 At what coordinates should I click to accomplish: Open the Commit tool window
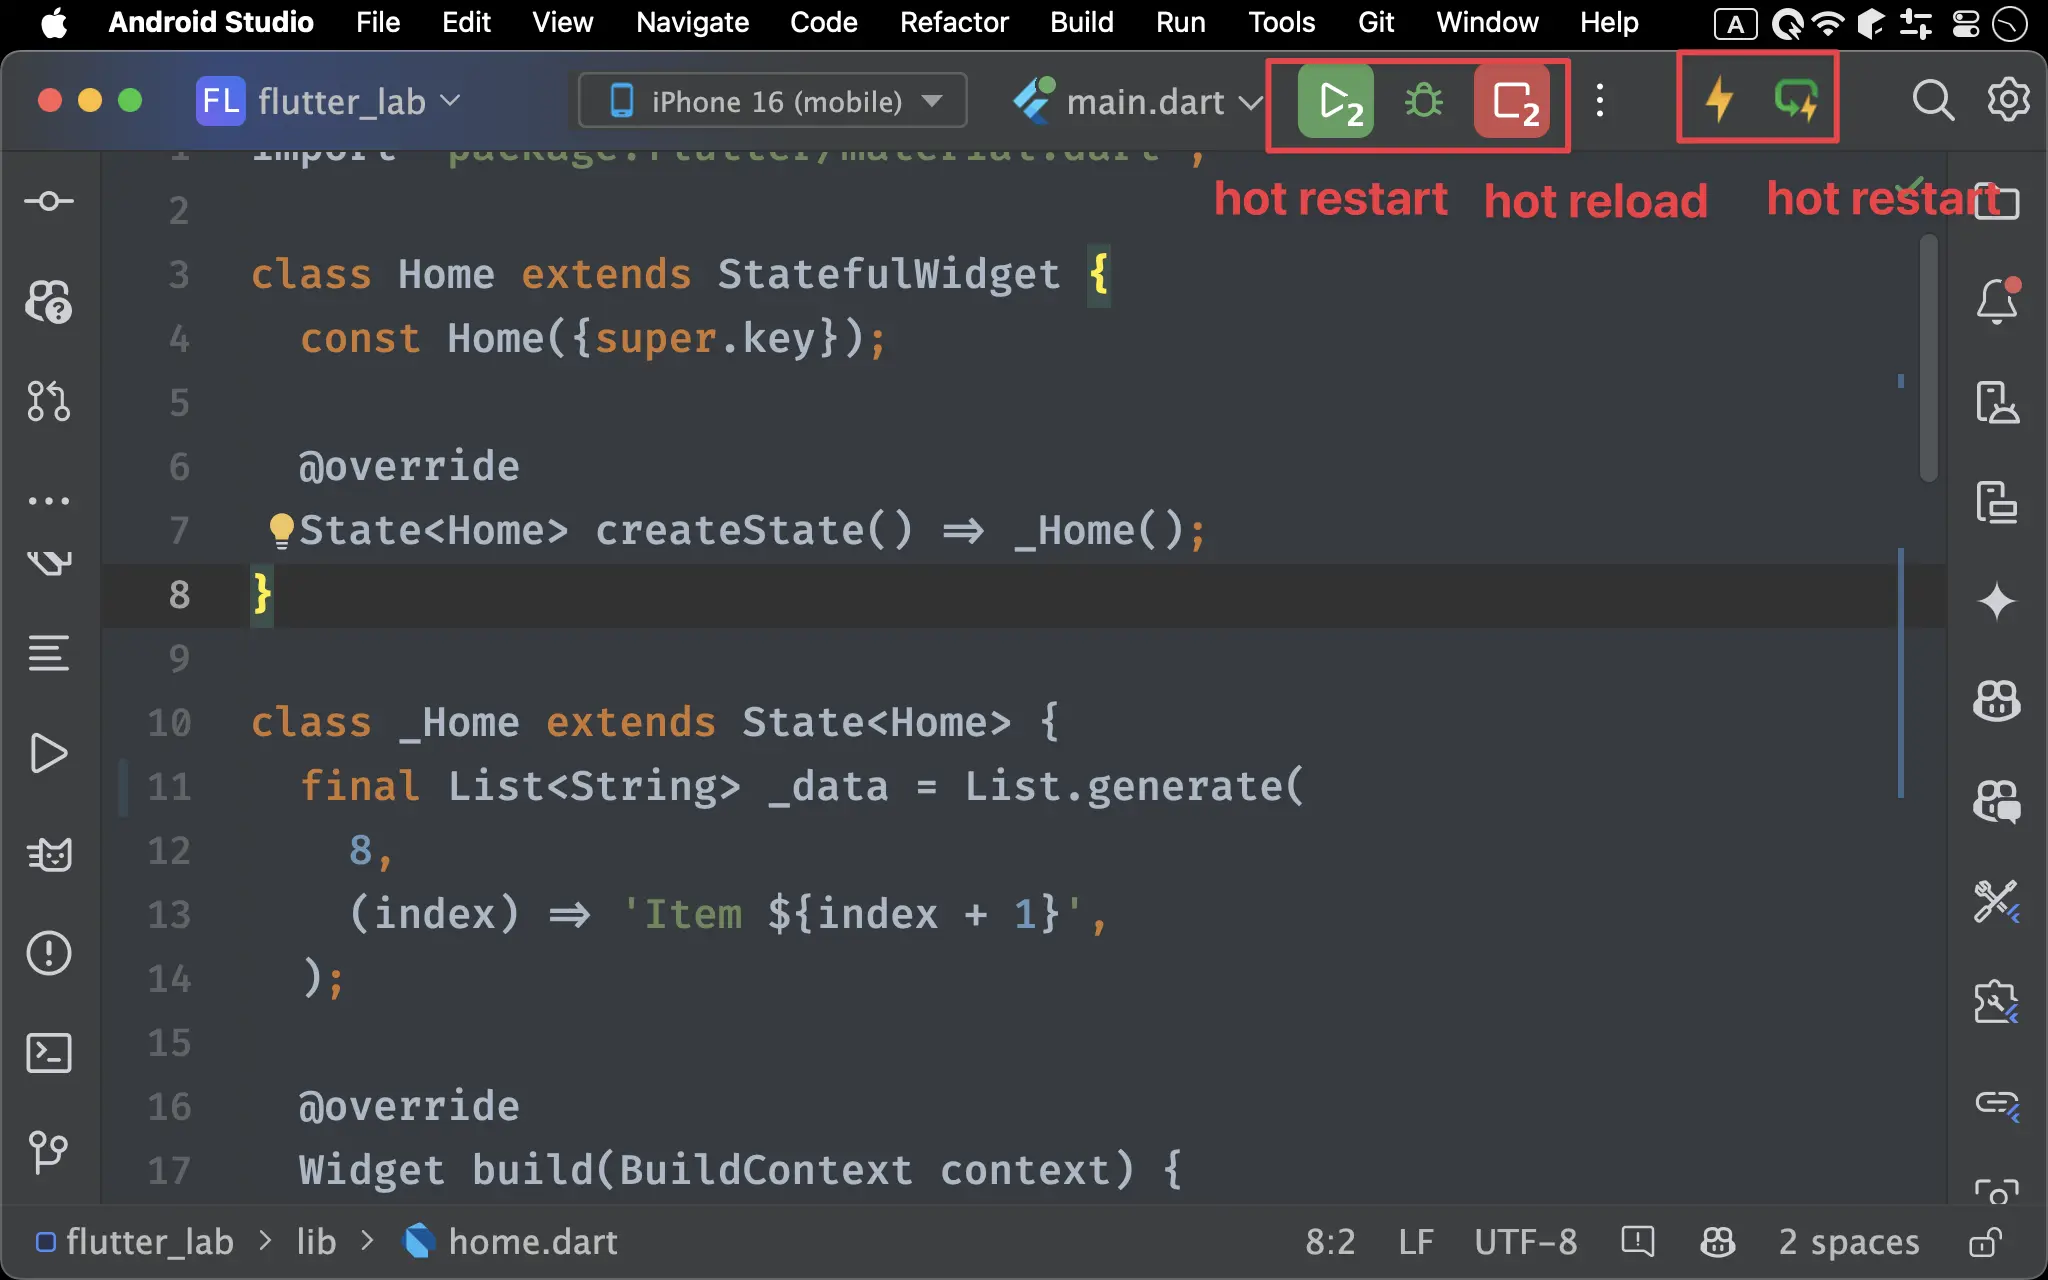49,201
